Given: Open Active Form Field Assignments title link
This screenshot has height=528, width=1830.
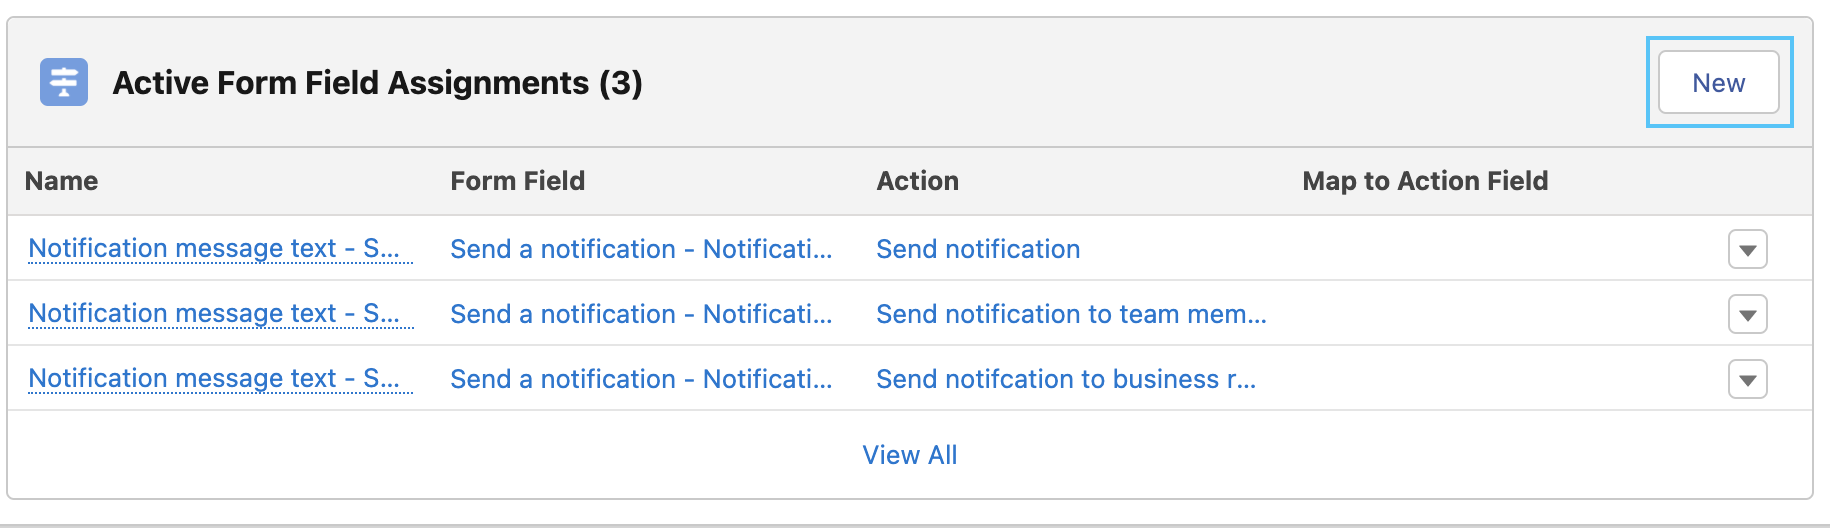Looking at the screenshot, I should tap(377, 82).
